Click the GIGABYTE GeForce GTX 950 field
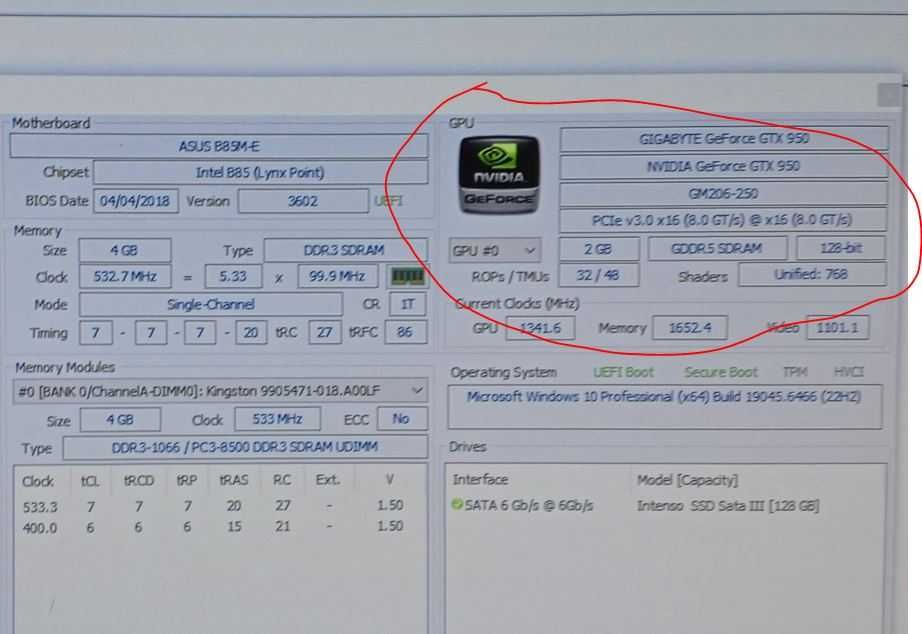Screen dimensions: 922x634 [724, 139]
